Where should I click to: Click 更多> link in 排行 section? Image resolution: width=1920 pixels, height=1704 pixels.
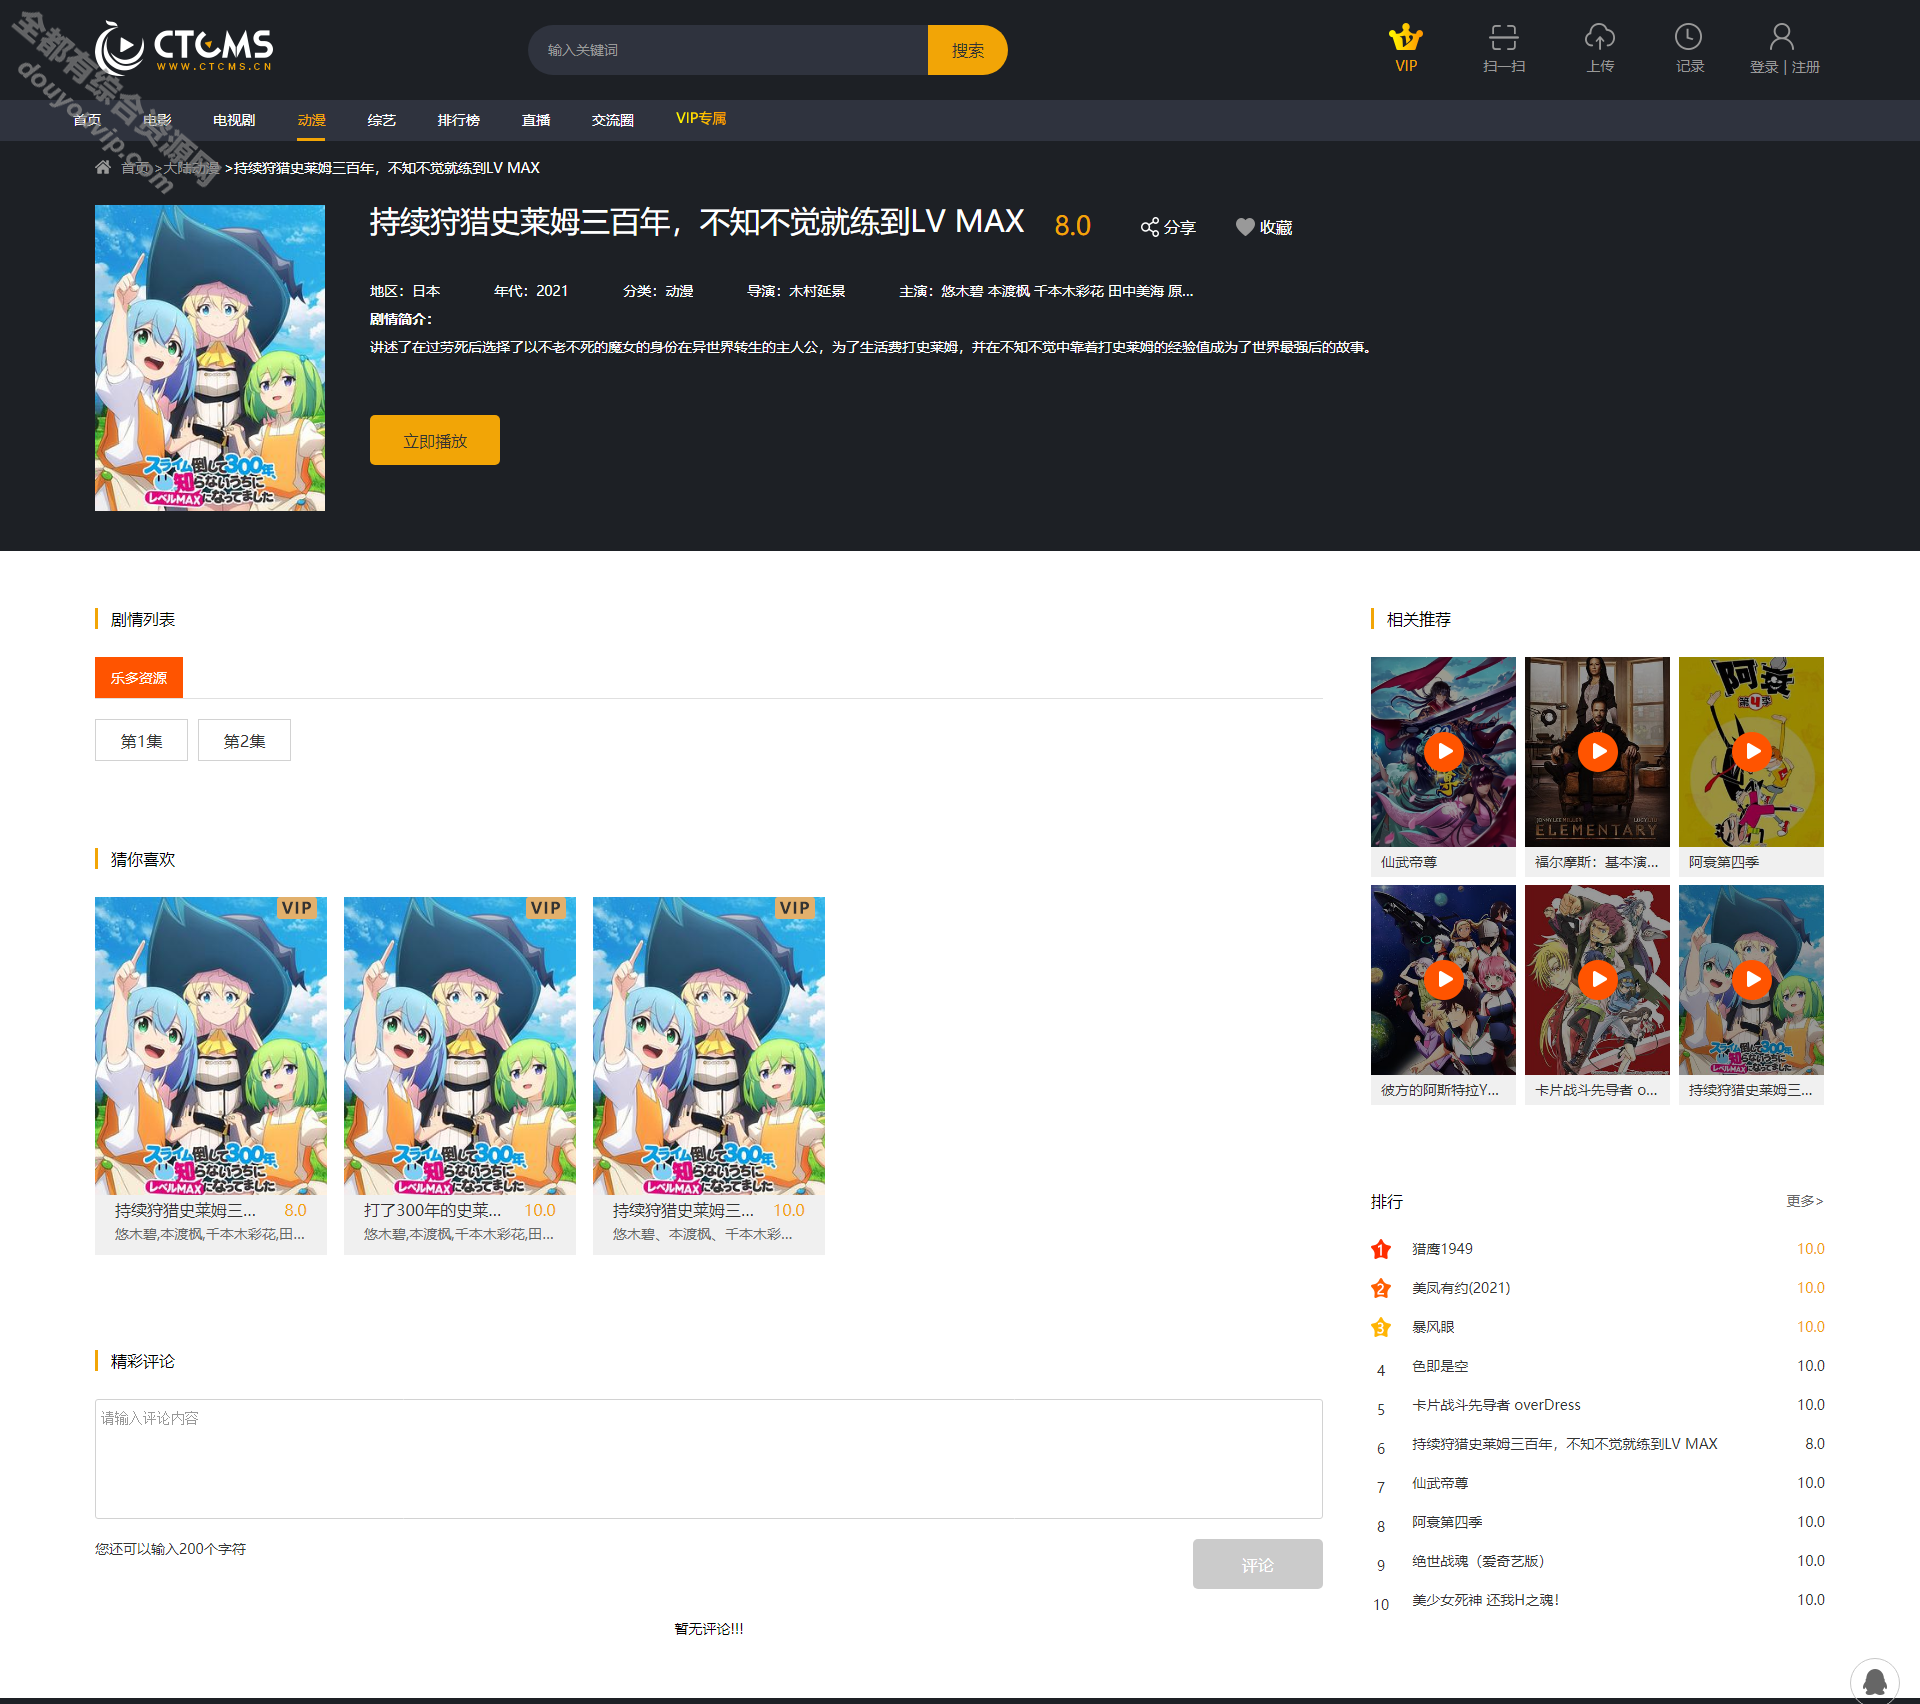(1805, 1201)
